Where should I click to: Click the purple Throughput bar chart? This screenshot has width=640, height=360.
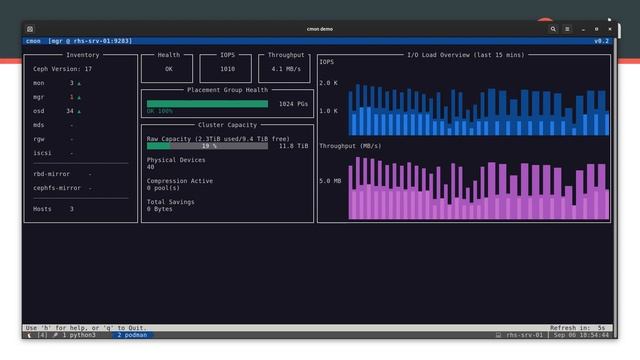pos(478,189)
